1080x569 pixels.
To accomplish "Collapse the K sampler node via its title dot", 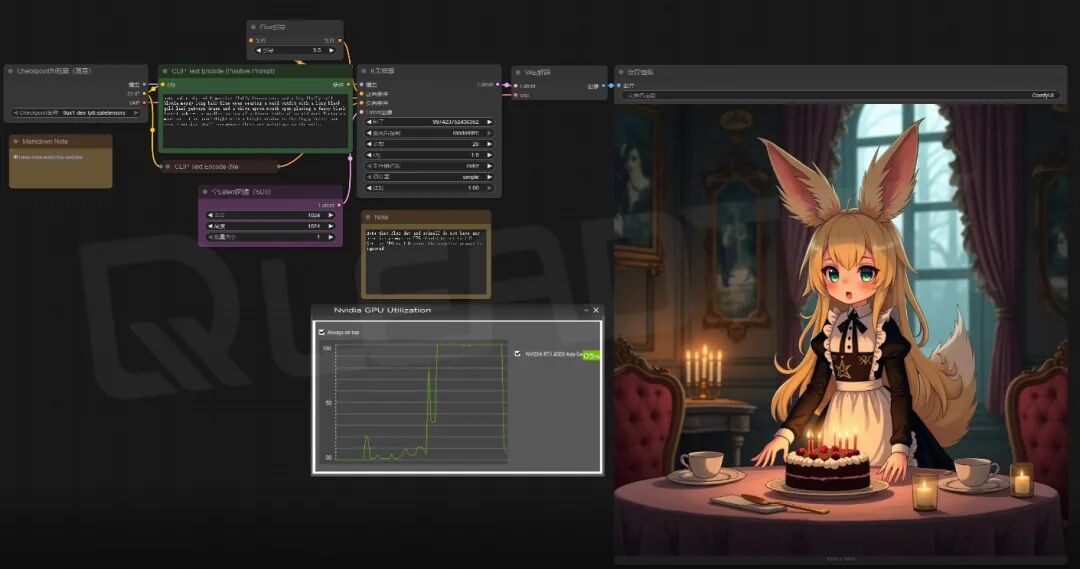I will pos(364,71).
